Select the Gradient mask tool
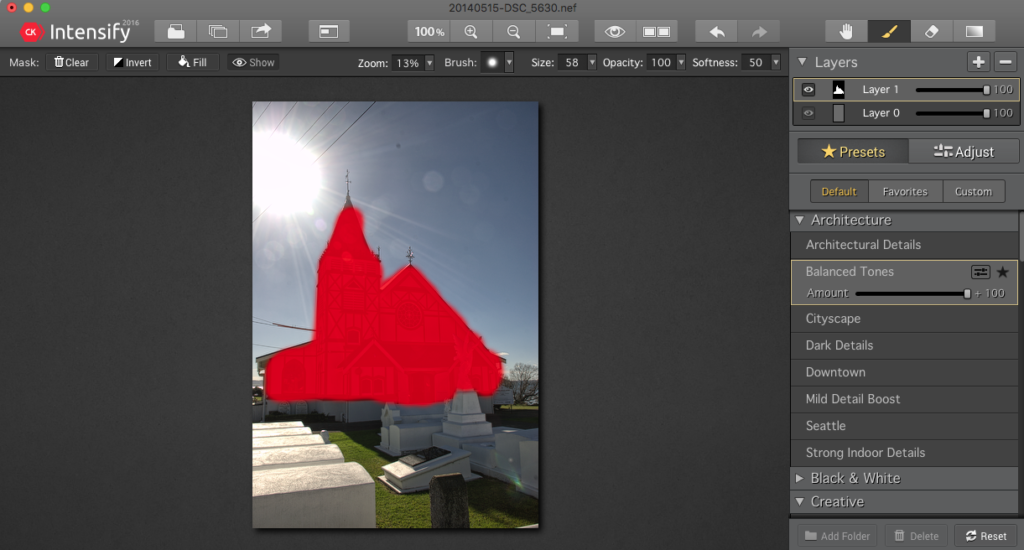 (x=974, y=31)
